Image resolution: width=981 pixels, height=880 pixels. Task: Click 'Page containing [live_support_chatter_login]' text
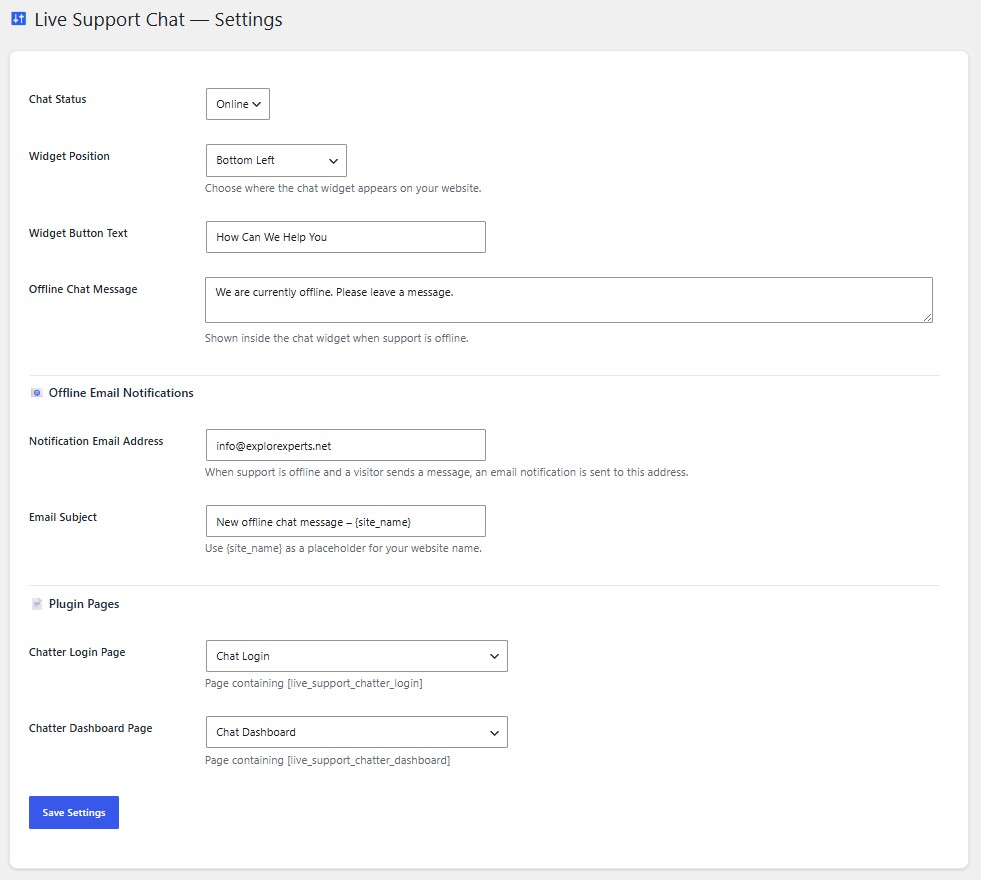pos(313,684)
